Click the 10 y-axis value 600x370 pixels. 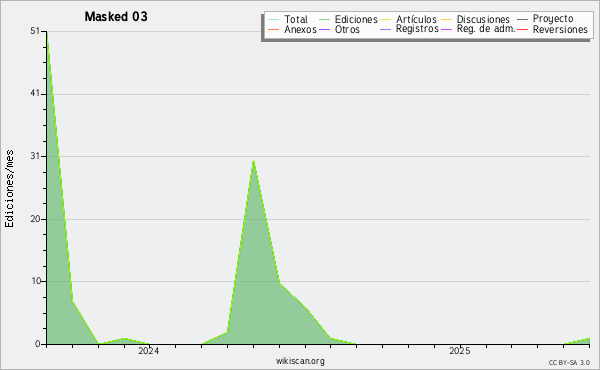[x=36, y=281]
